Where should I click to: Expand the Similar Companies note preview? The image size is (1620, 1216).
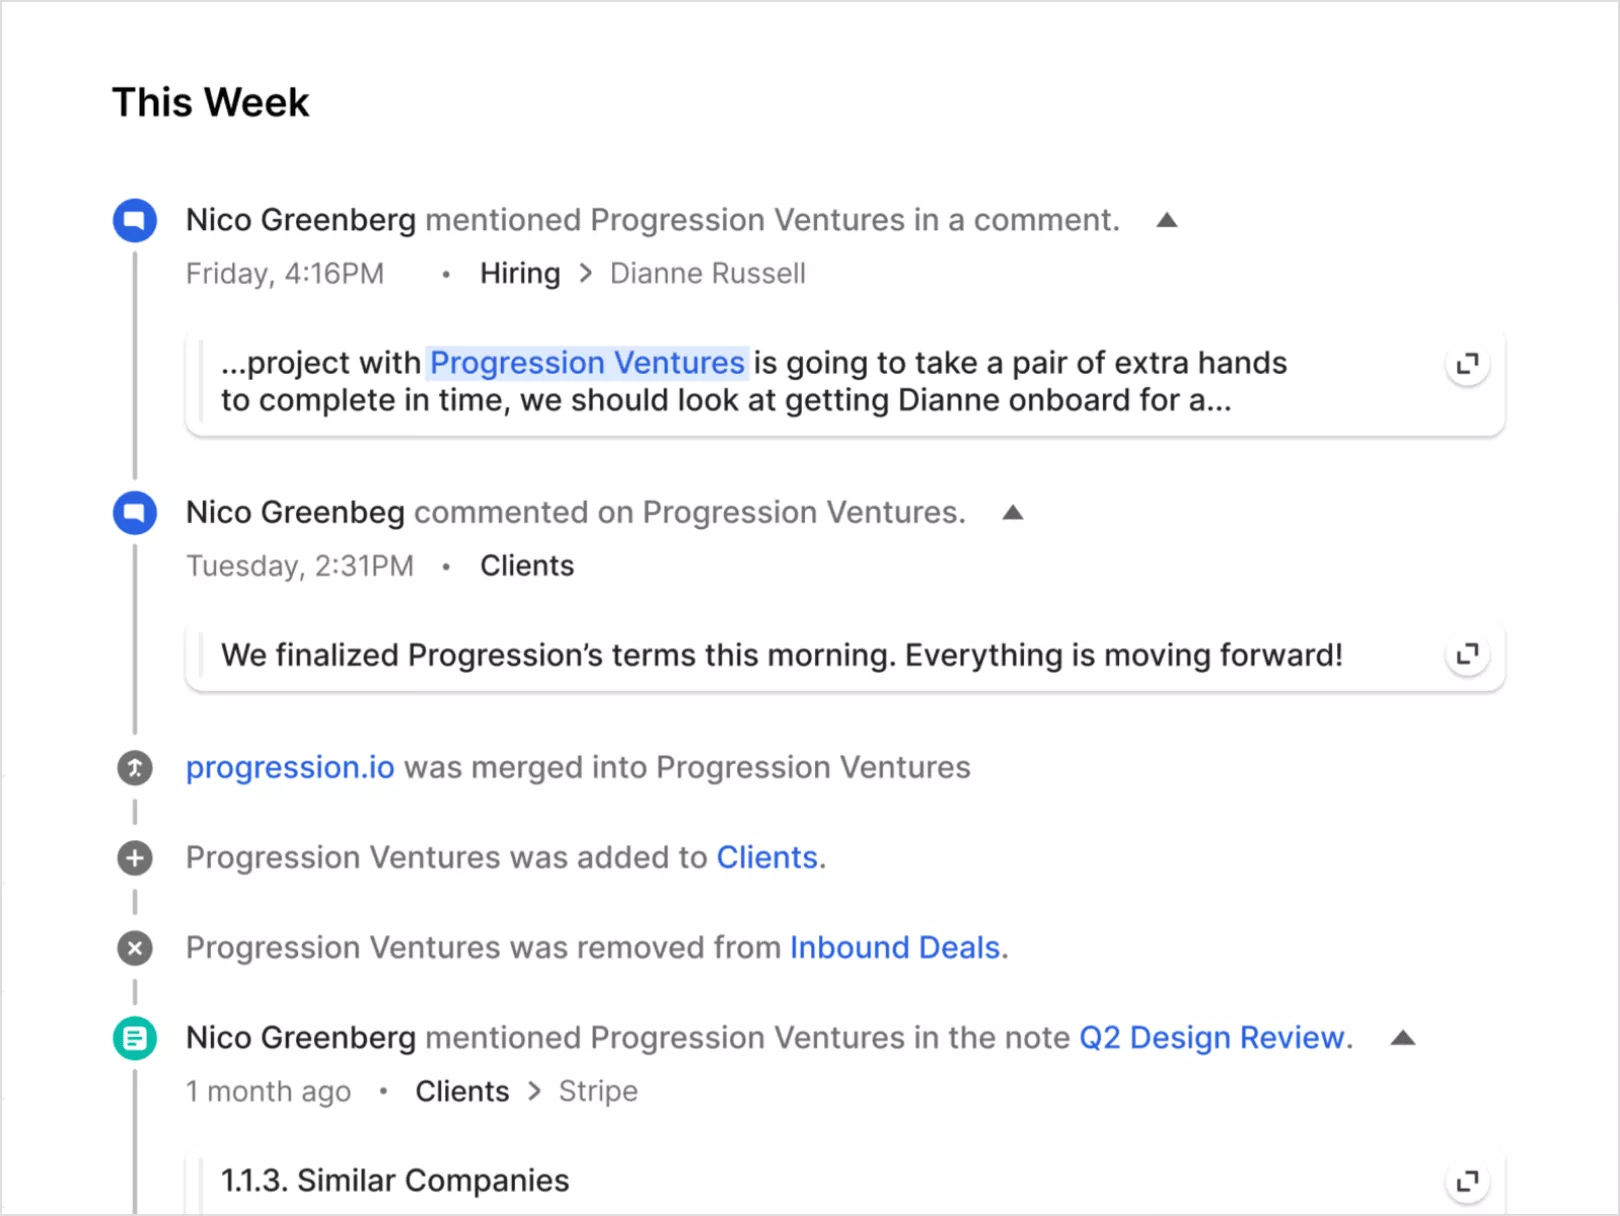[x=1467, y=1181]
